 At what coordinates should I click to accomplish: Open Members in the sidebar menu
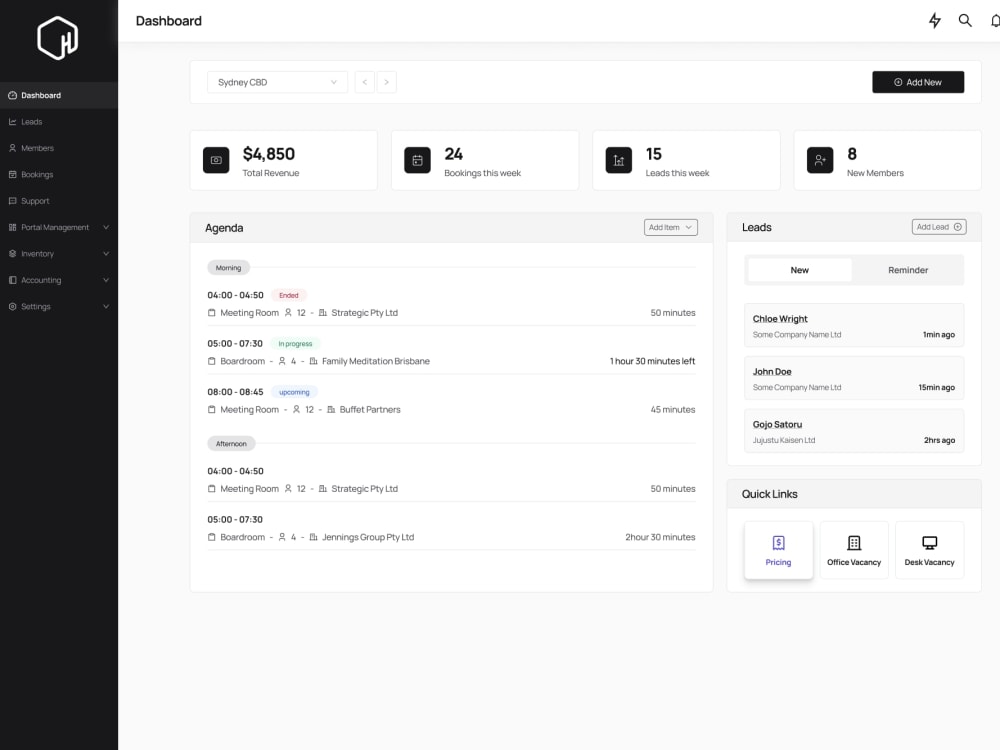pos(59,148)
